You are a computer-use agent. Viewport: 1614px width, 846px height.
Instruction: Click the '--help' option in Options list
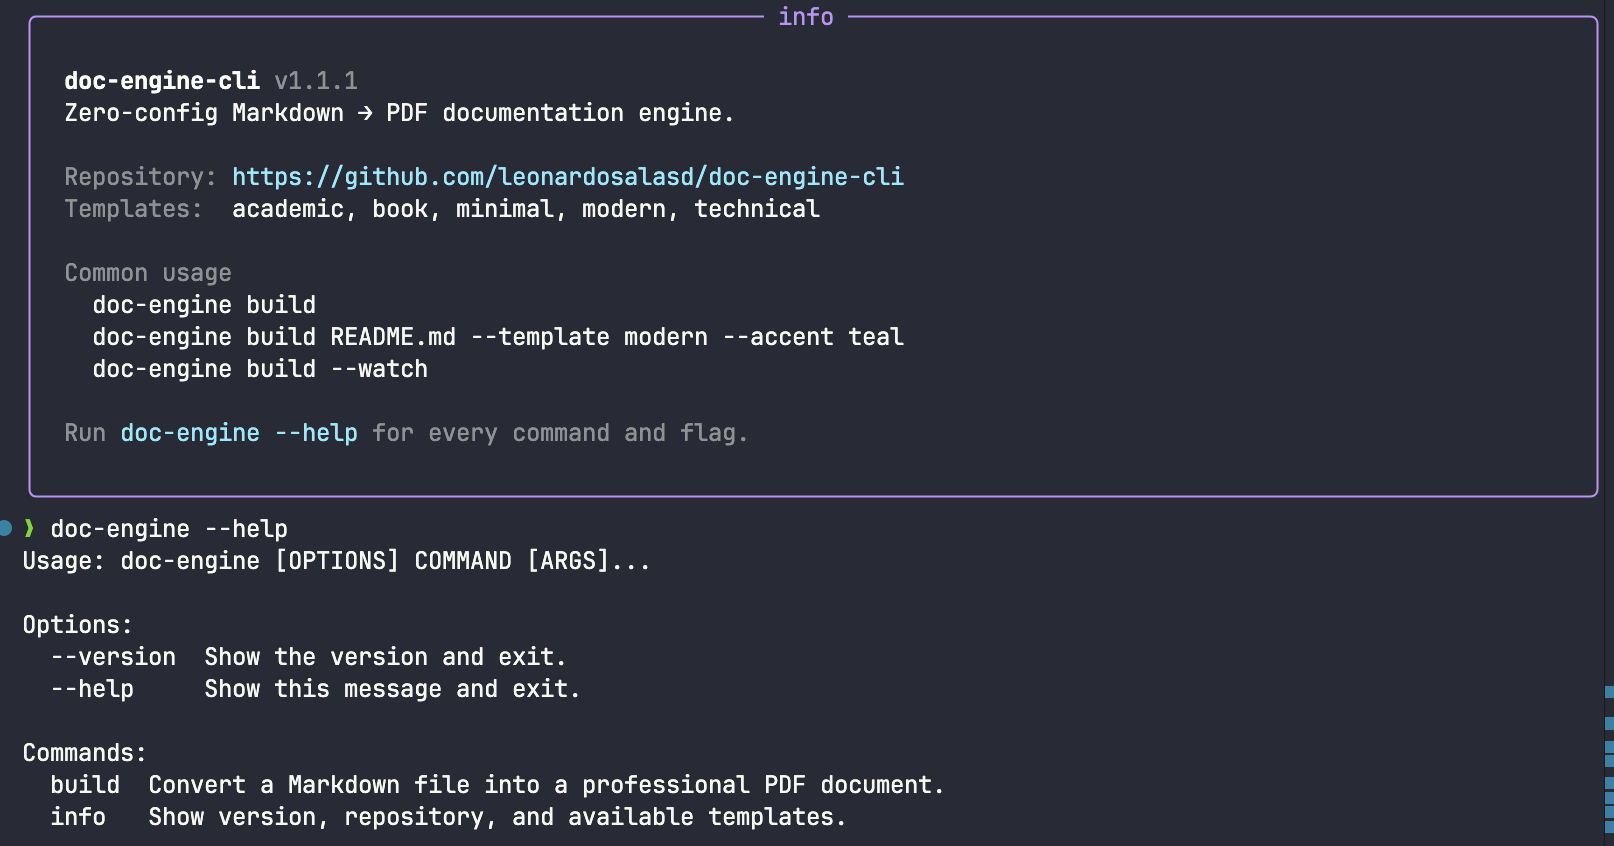click(92, 689)
